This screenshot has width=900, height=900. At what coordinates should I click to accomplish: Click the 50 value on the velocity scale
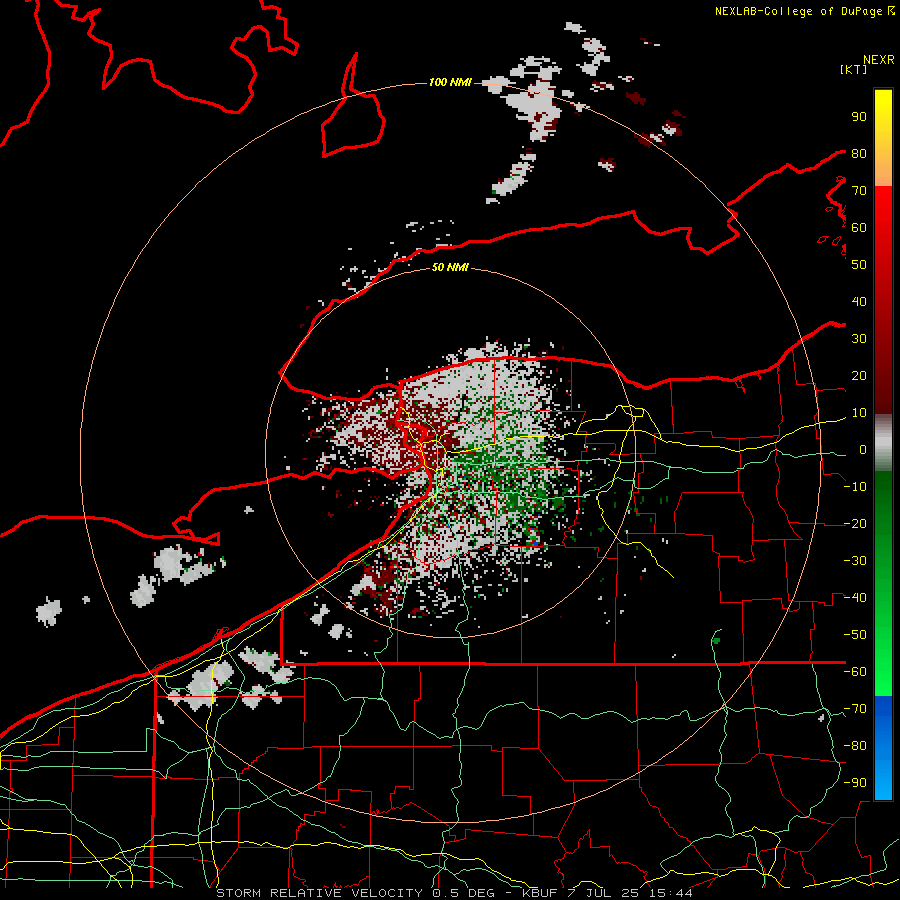(859, 265)
